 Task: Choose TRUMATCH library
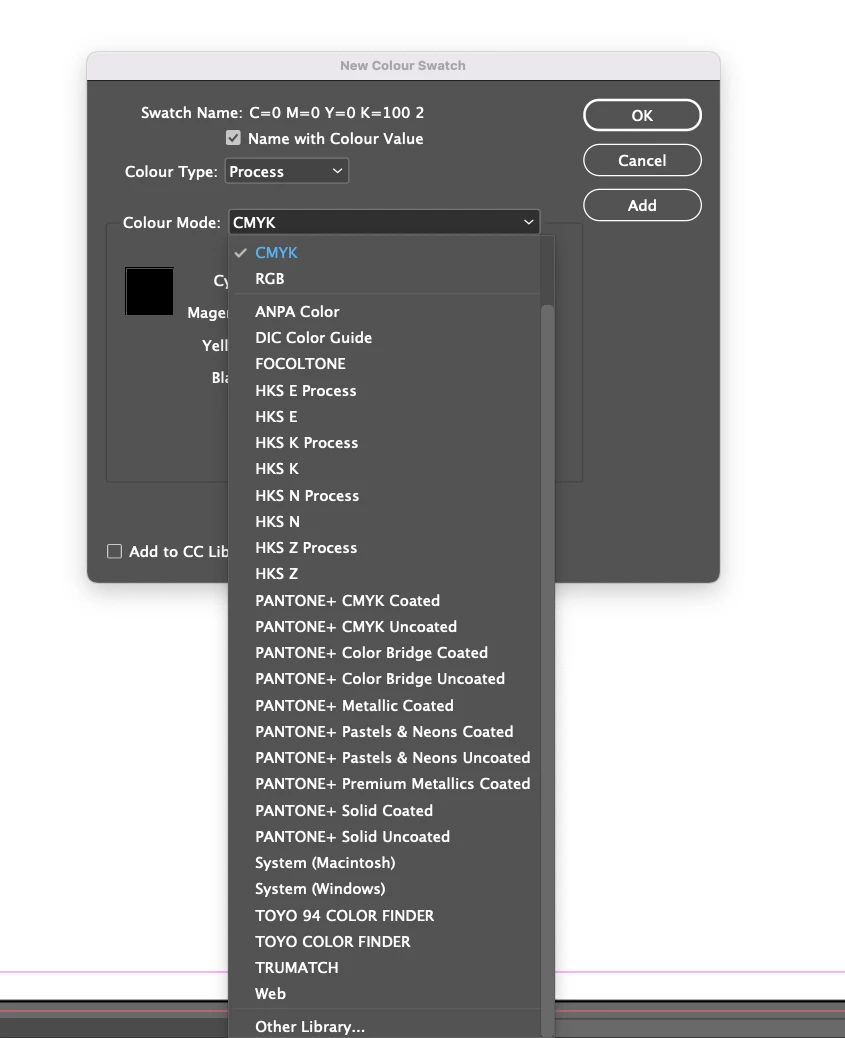tap(384, 967)
